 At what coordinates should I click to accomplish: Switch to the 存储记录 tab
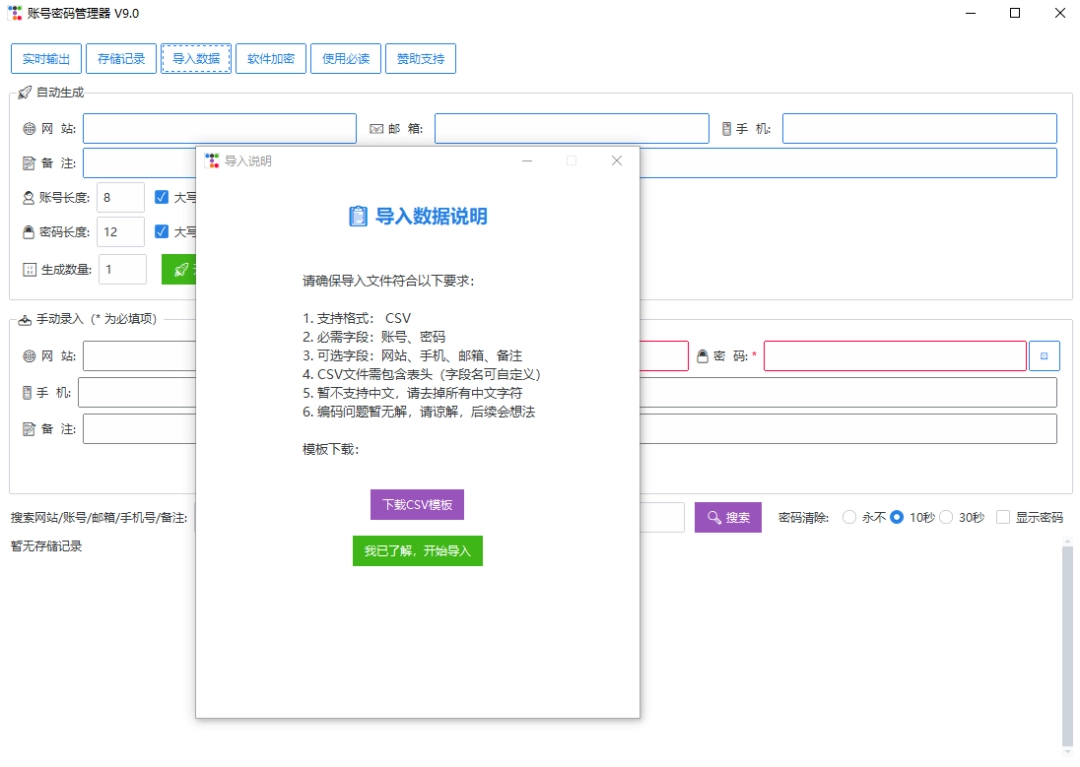pyautogui.click(x=121, y=59)
